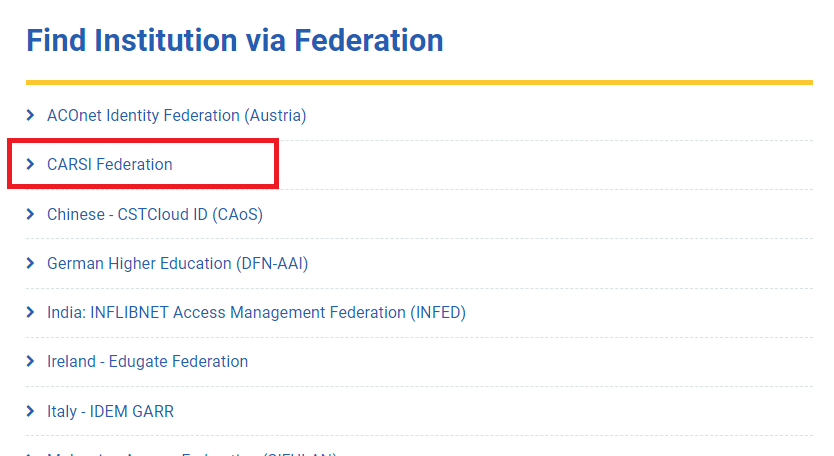
Task: Click the Find Institution via Federation heading
Action: point(234,40)
